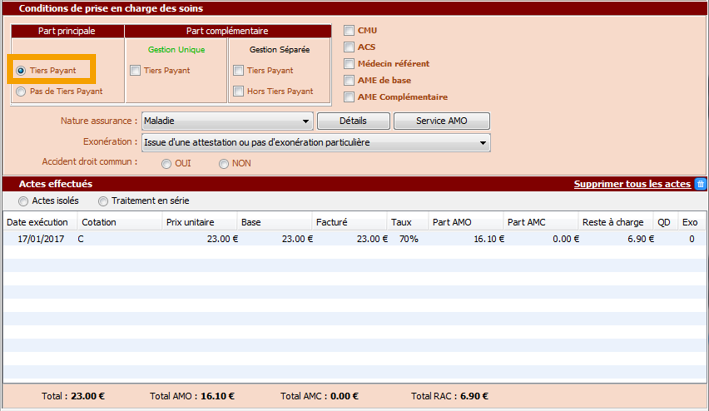
Task: Select Pas de Tiers Payant option
Action: point(21,91)
